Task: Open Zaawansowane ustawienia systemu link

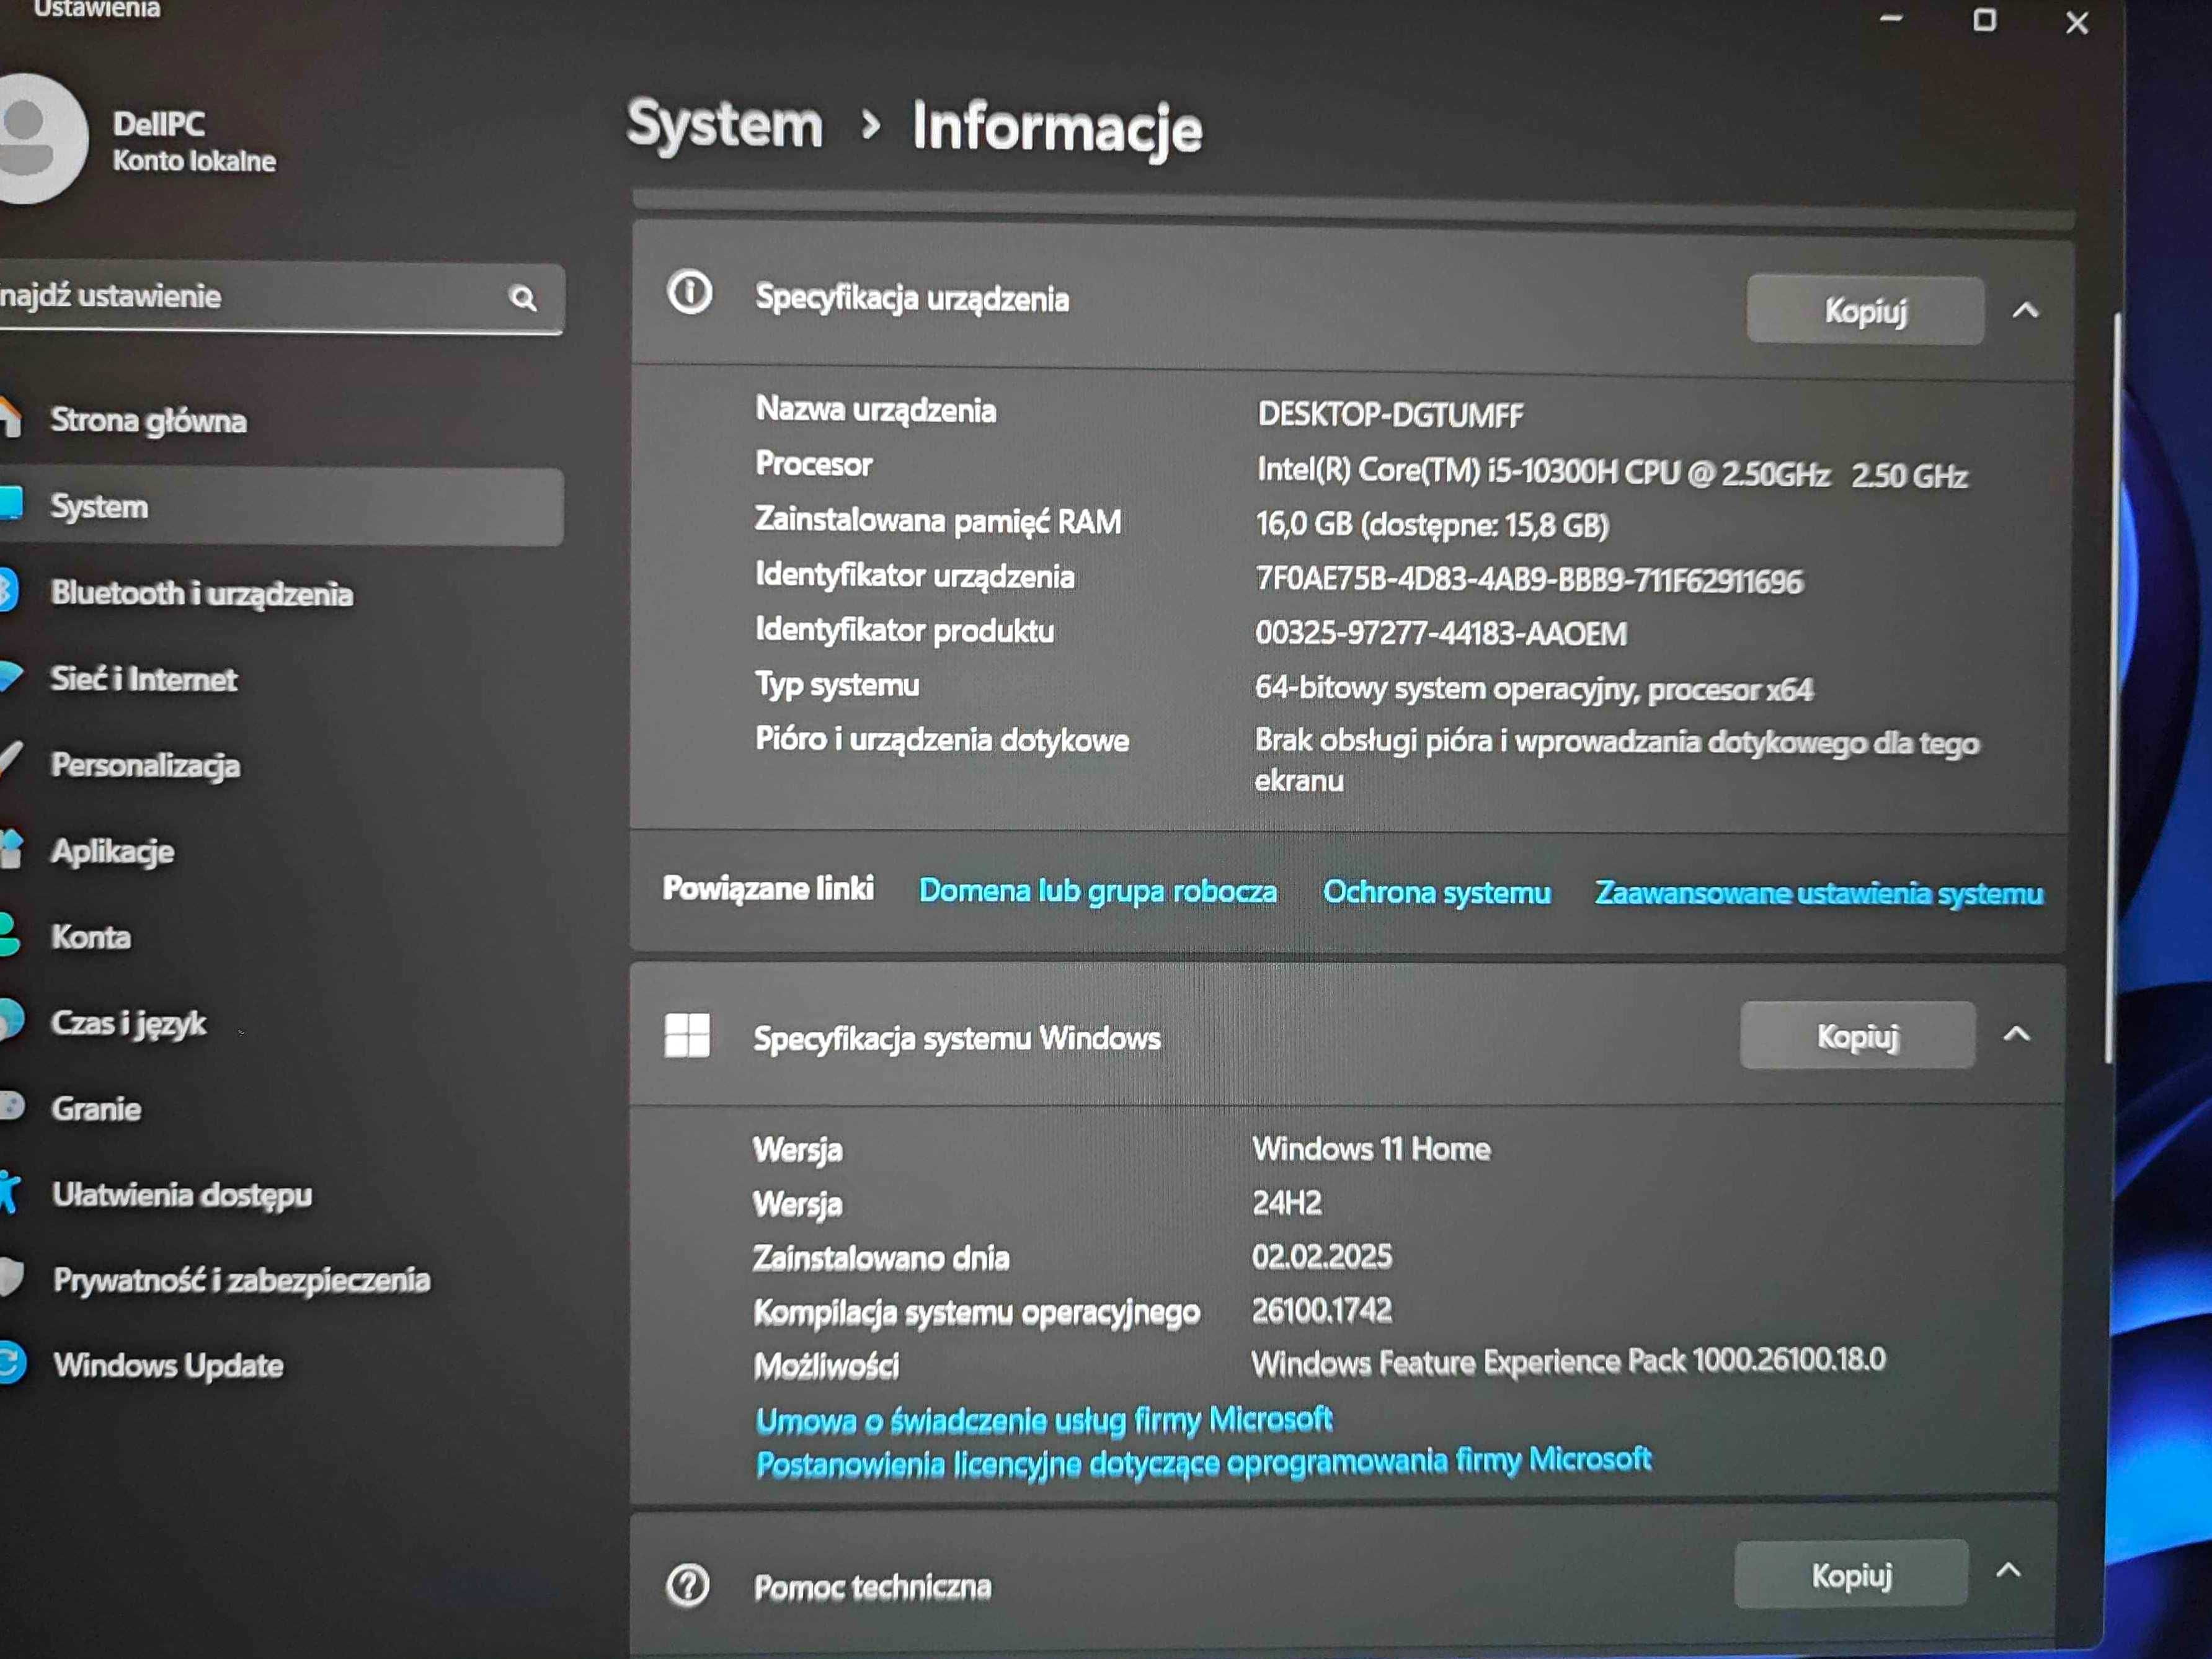Action: click(1818, 893)
